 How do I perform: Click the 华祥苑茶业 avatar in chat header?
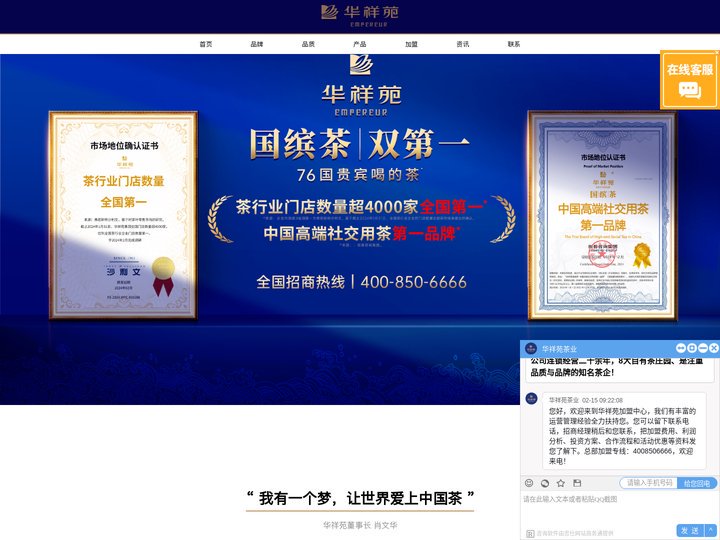click(531, 349)
